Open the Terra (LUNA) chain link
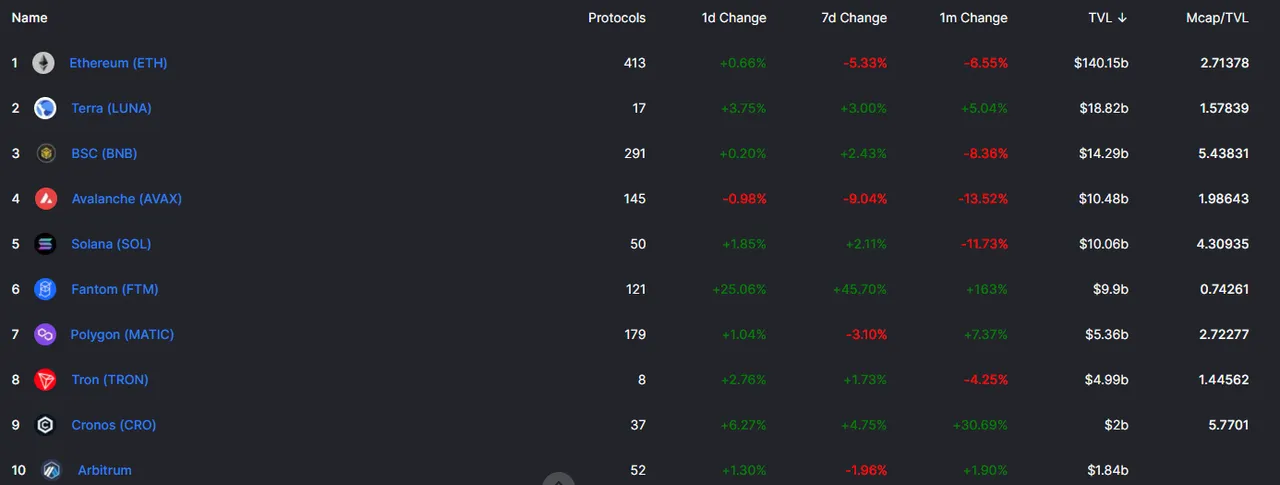 coord(111,108)
